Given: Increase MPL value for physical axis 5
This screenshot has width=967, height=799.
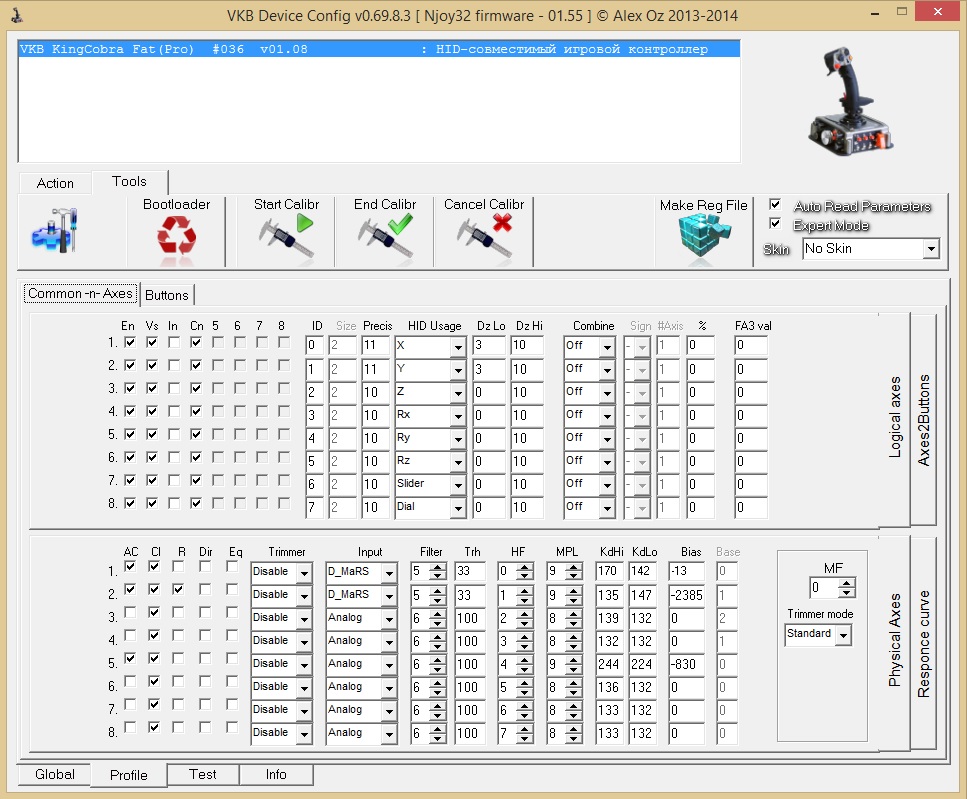Looking at the screenshot, I should click(574, 659).
